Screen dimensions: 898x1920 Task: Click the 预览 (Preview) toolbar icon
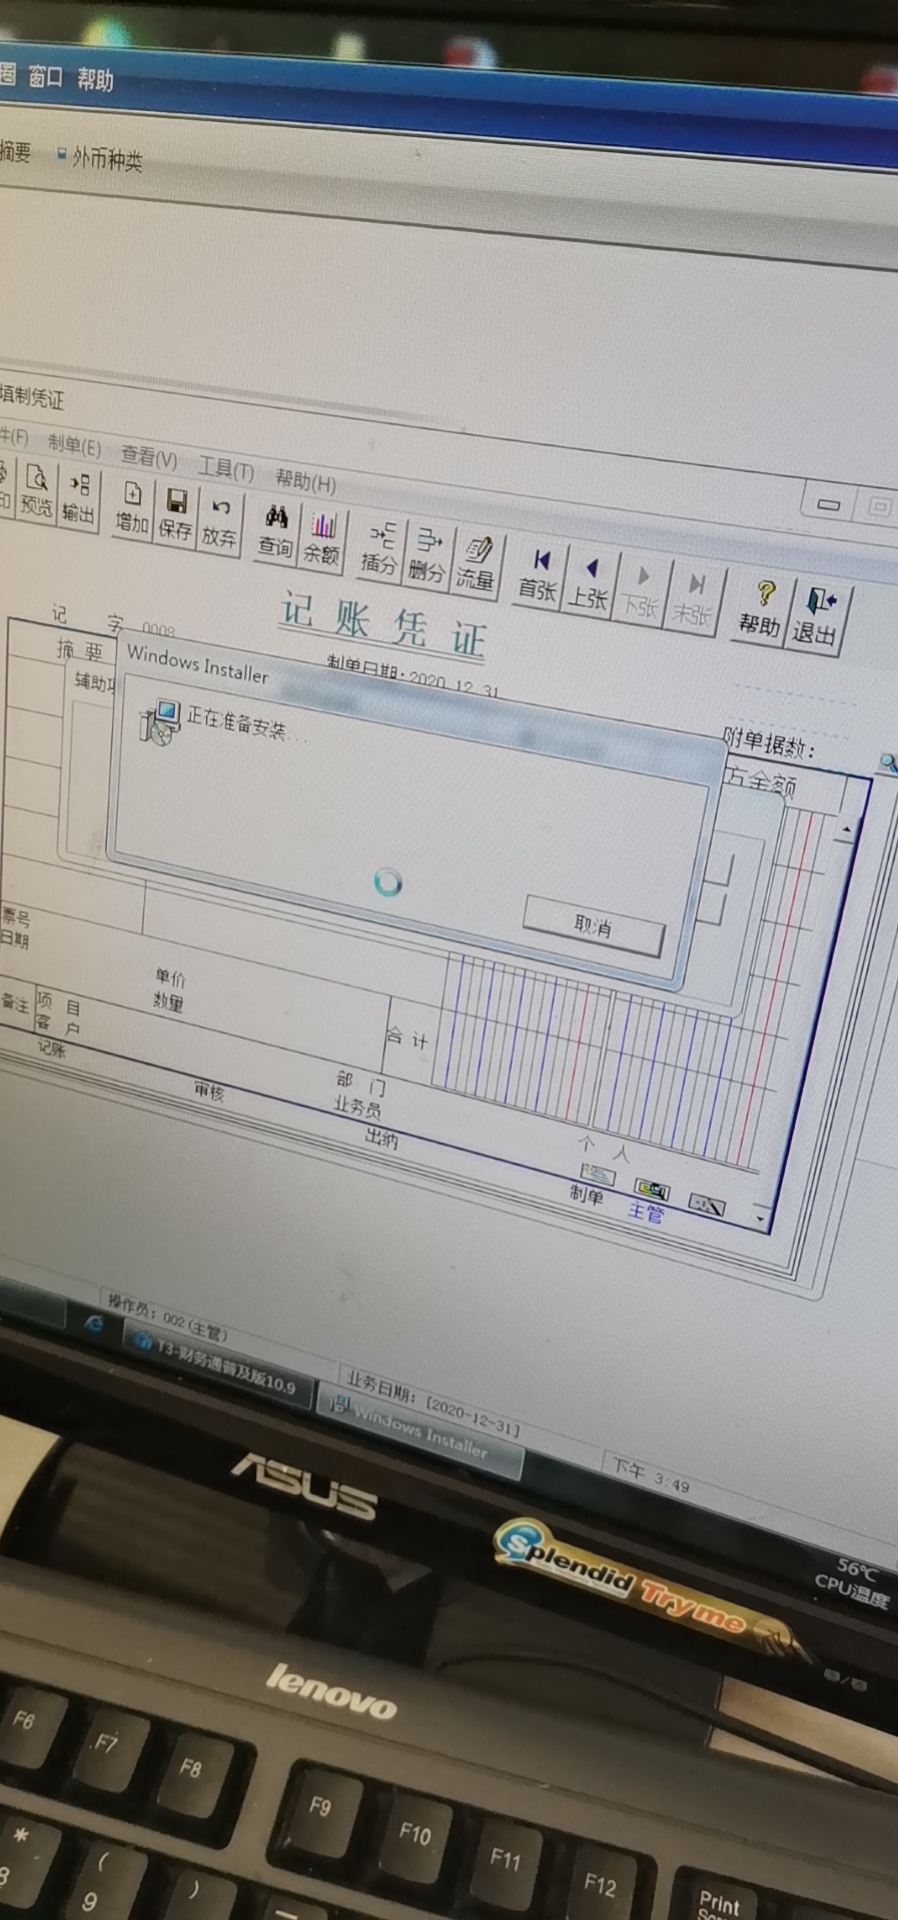click(37, 491)
